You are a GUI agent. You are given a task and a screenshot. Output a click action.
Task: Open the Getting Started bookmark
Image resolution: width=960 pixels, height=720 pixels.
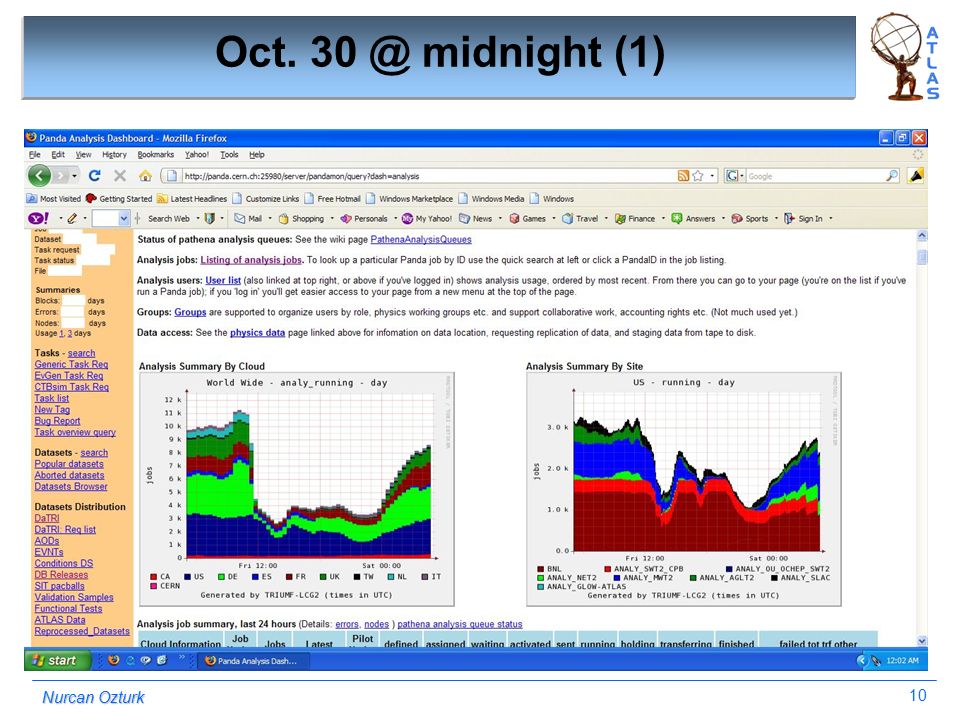pyautogui.click(x=119, y=199)
